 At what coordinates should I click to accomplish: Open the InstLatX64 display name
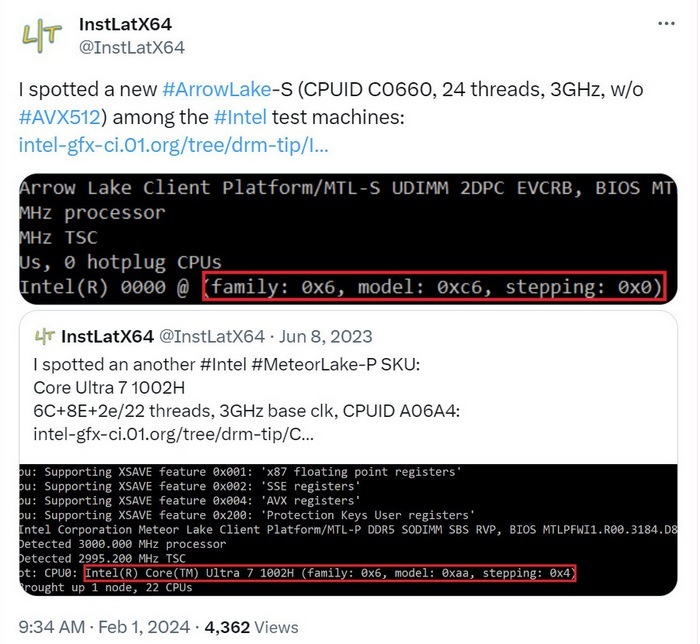click(125, 24)
